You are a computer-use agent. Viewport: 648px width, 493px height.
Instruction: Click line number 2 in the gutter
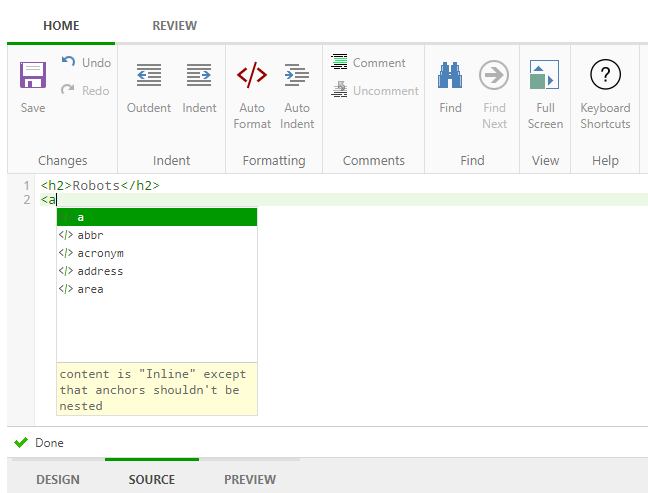click(x=26, y=200)
